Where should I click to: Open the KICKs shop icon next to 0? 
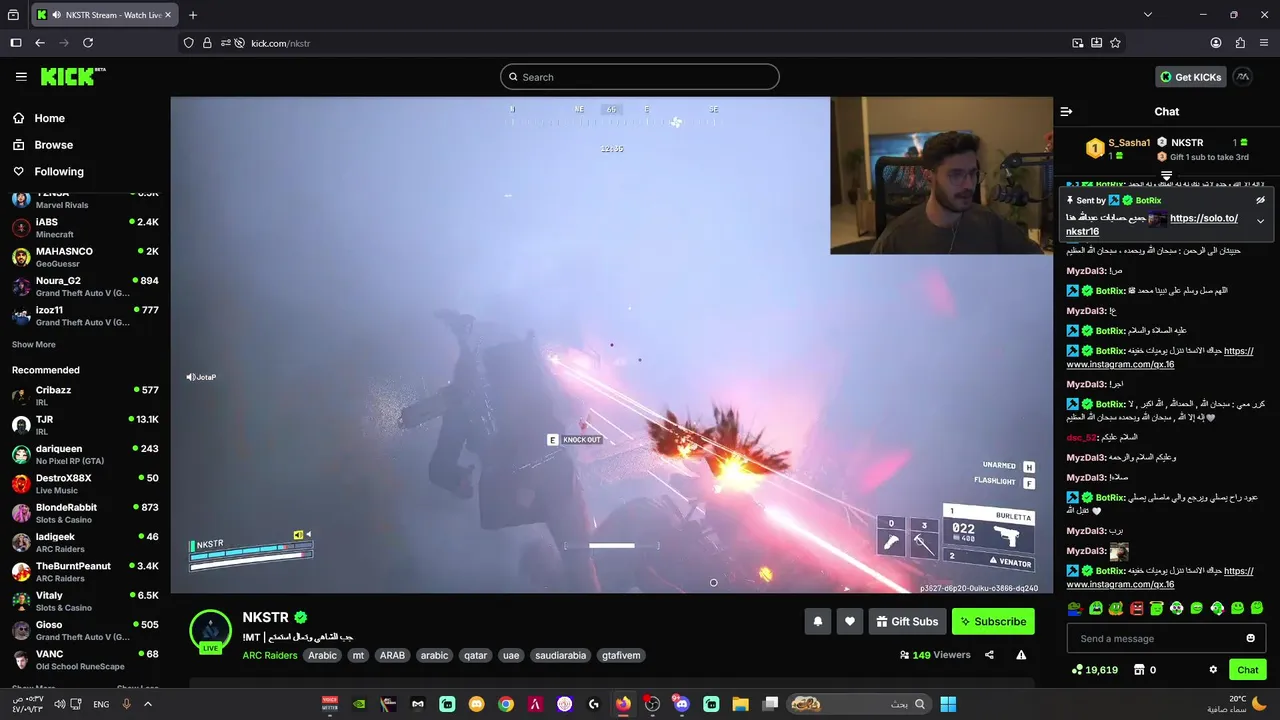click(x=1138, y=670)
